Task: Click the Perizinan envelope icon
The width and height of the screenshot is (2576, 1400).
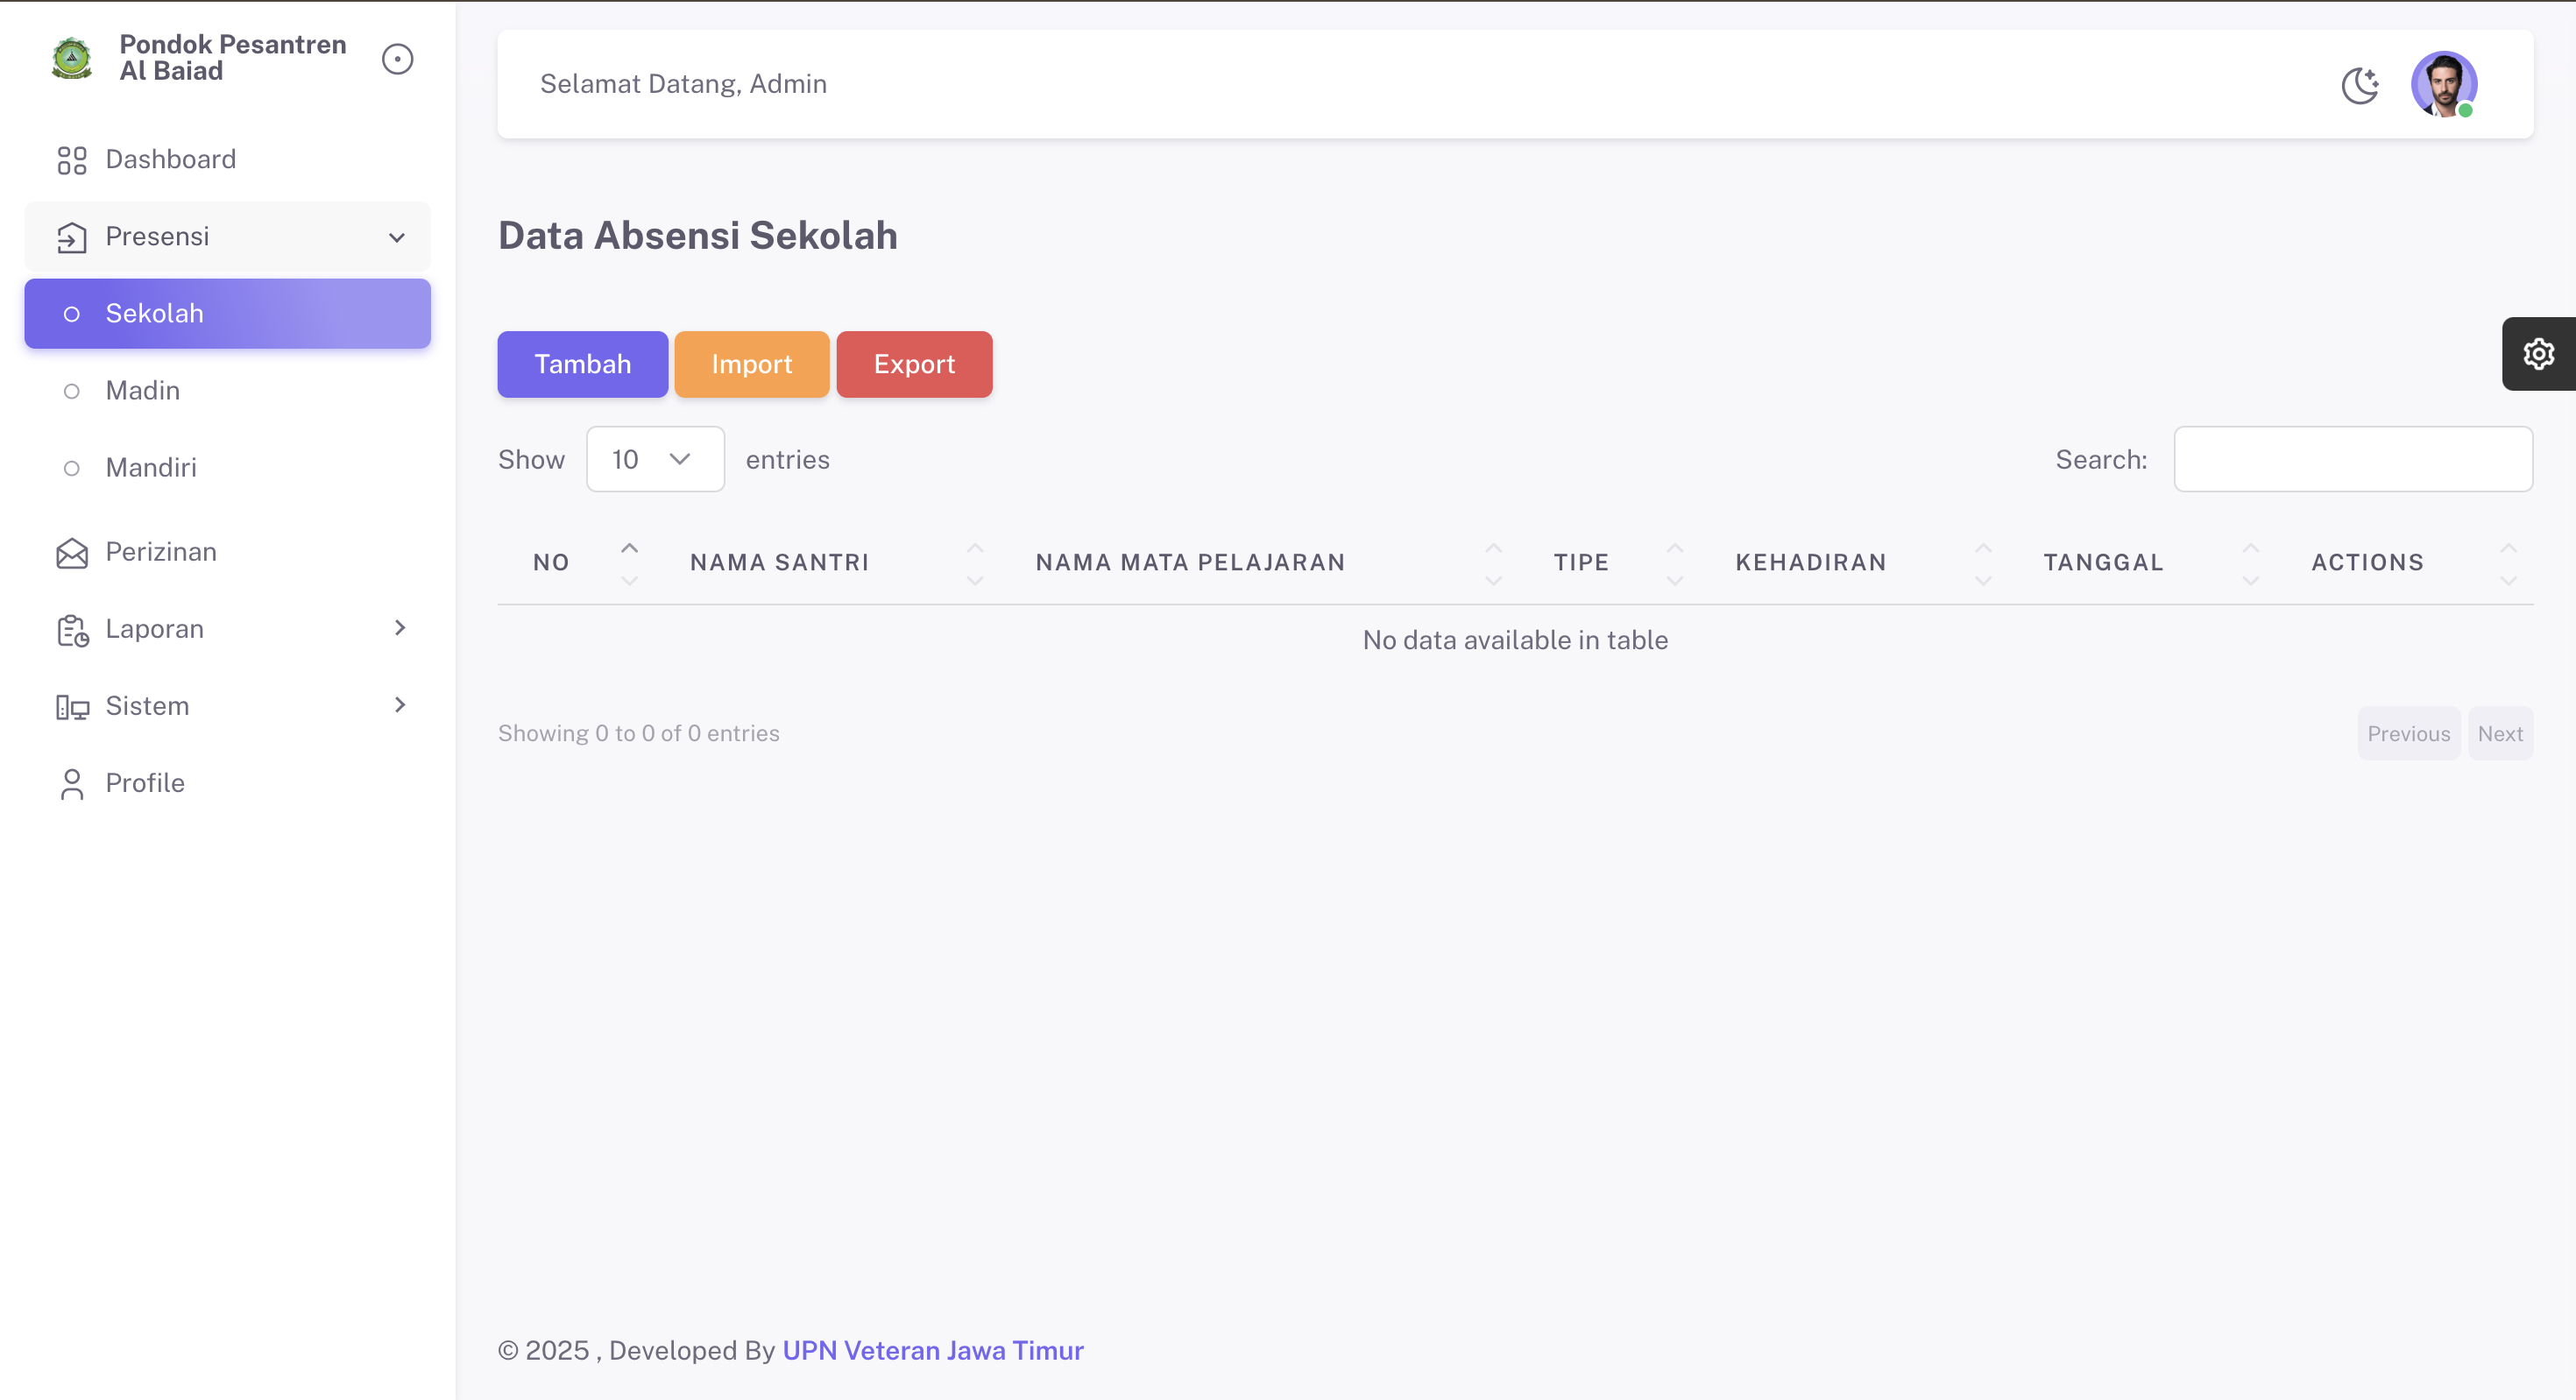Action: (72, 553)
